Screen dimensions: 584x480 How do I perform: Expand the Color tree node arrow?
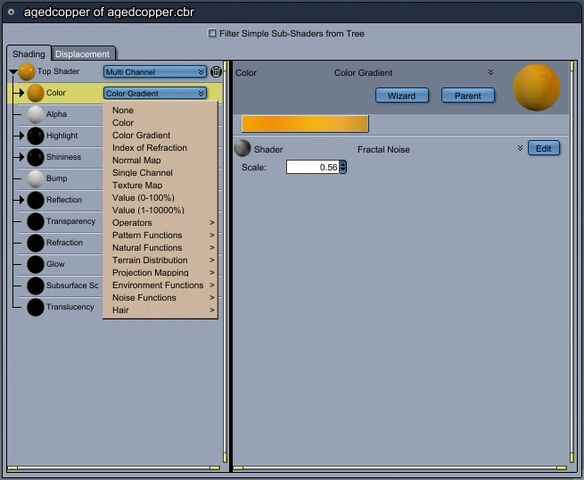21,93
